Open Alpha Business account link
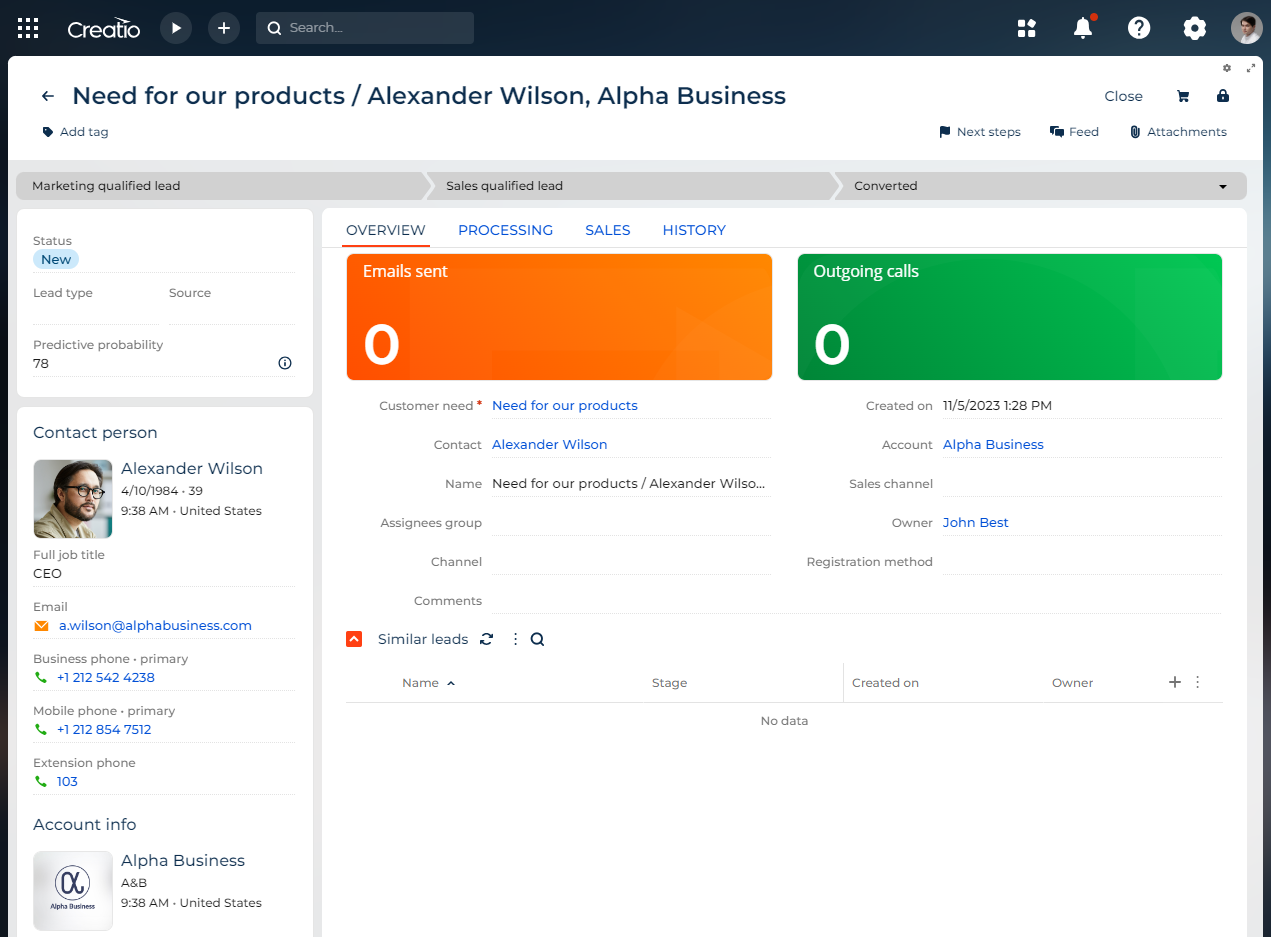Screen dimensions: 1271x937 point(993,445)
